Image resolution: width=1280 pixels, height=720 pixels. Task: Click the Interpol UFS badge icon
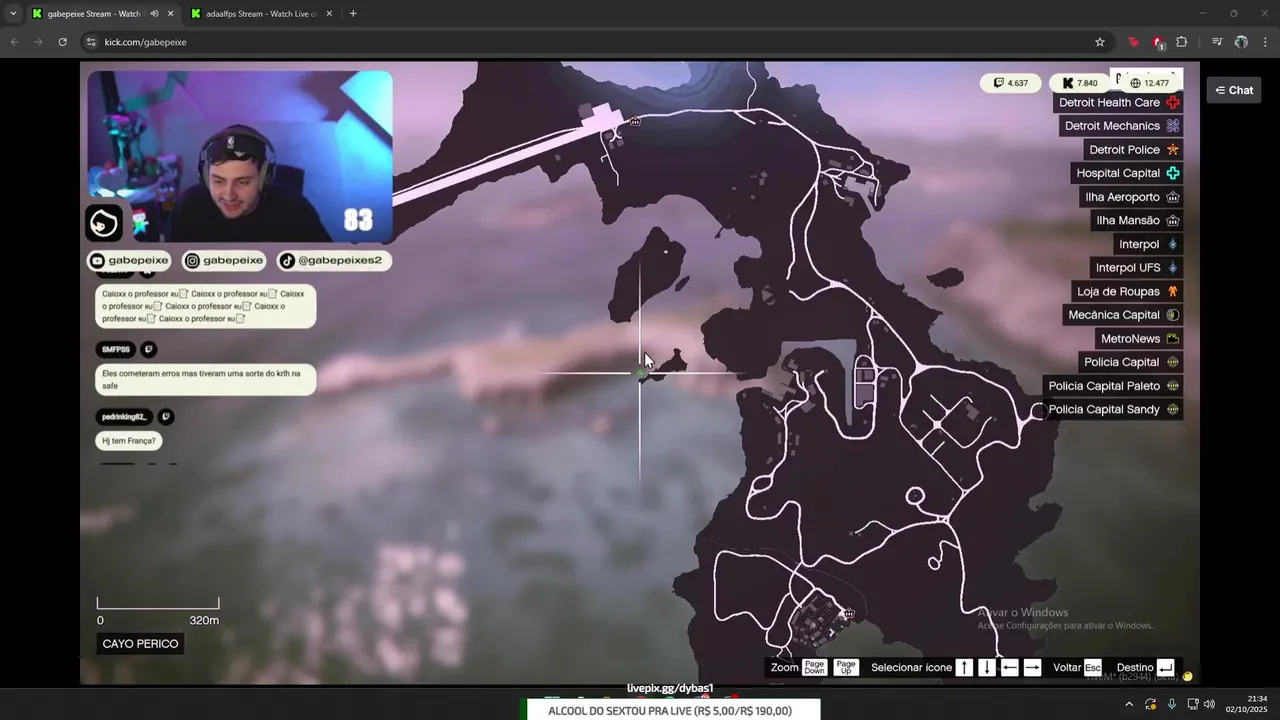pyautogui.click(x=1173, y=268)
